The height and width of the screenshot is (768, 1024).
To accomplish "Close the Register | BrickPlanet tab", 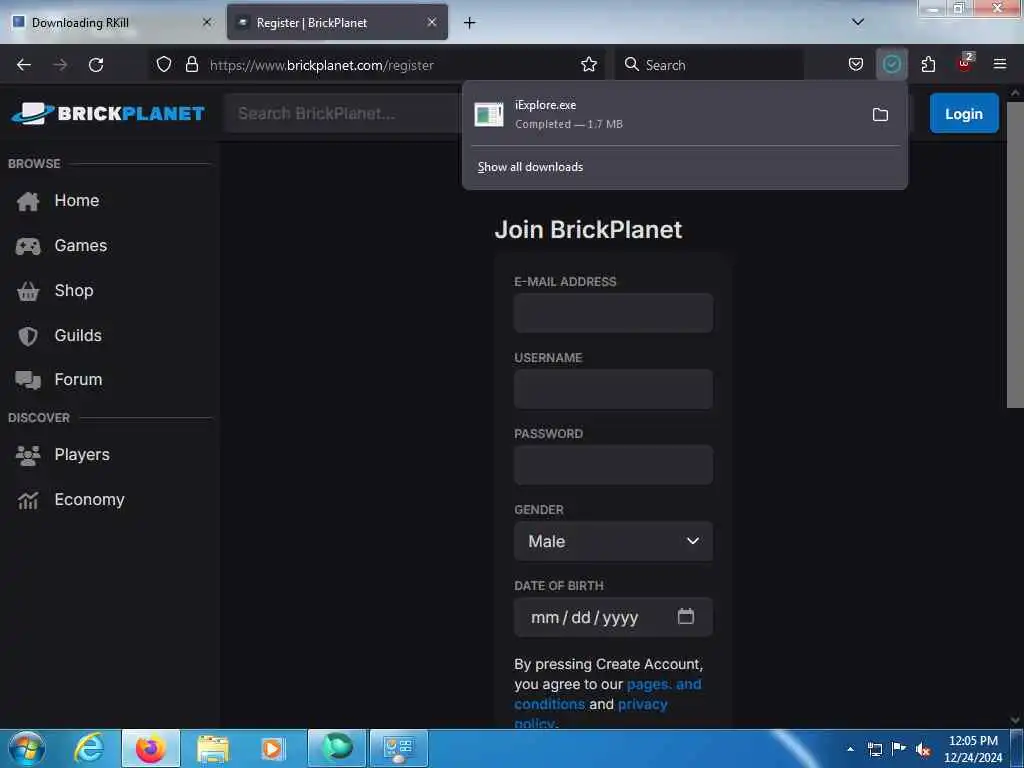I will [x=432, y=22].
